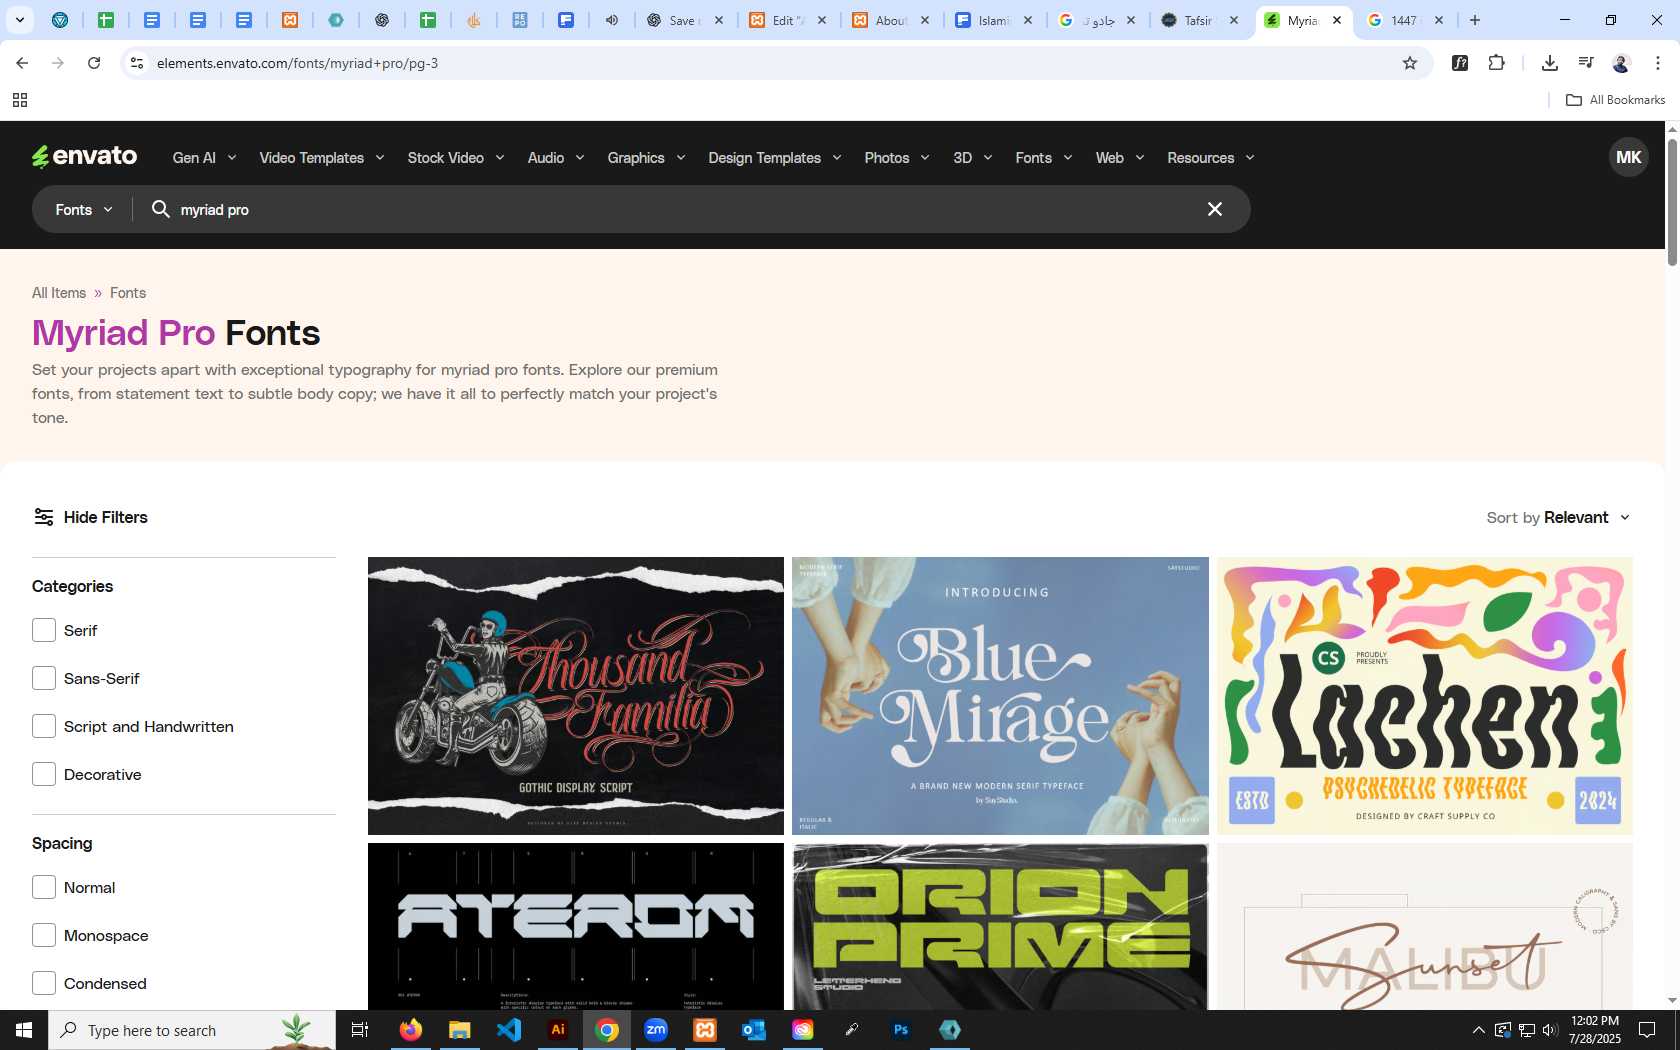Click the Envato logo

[x=84, y=157]
